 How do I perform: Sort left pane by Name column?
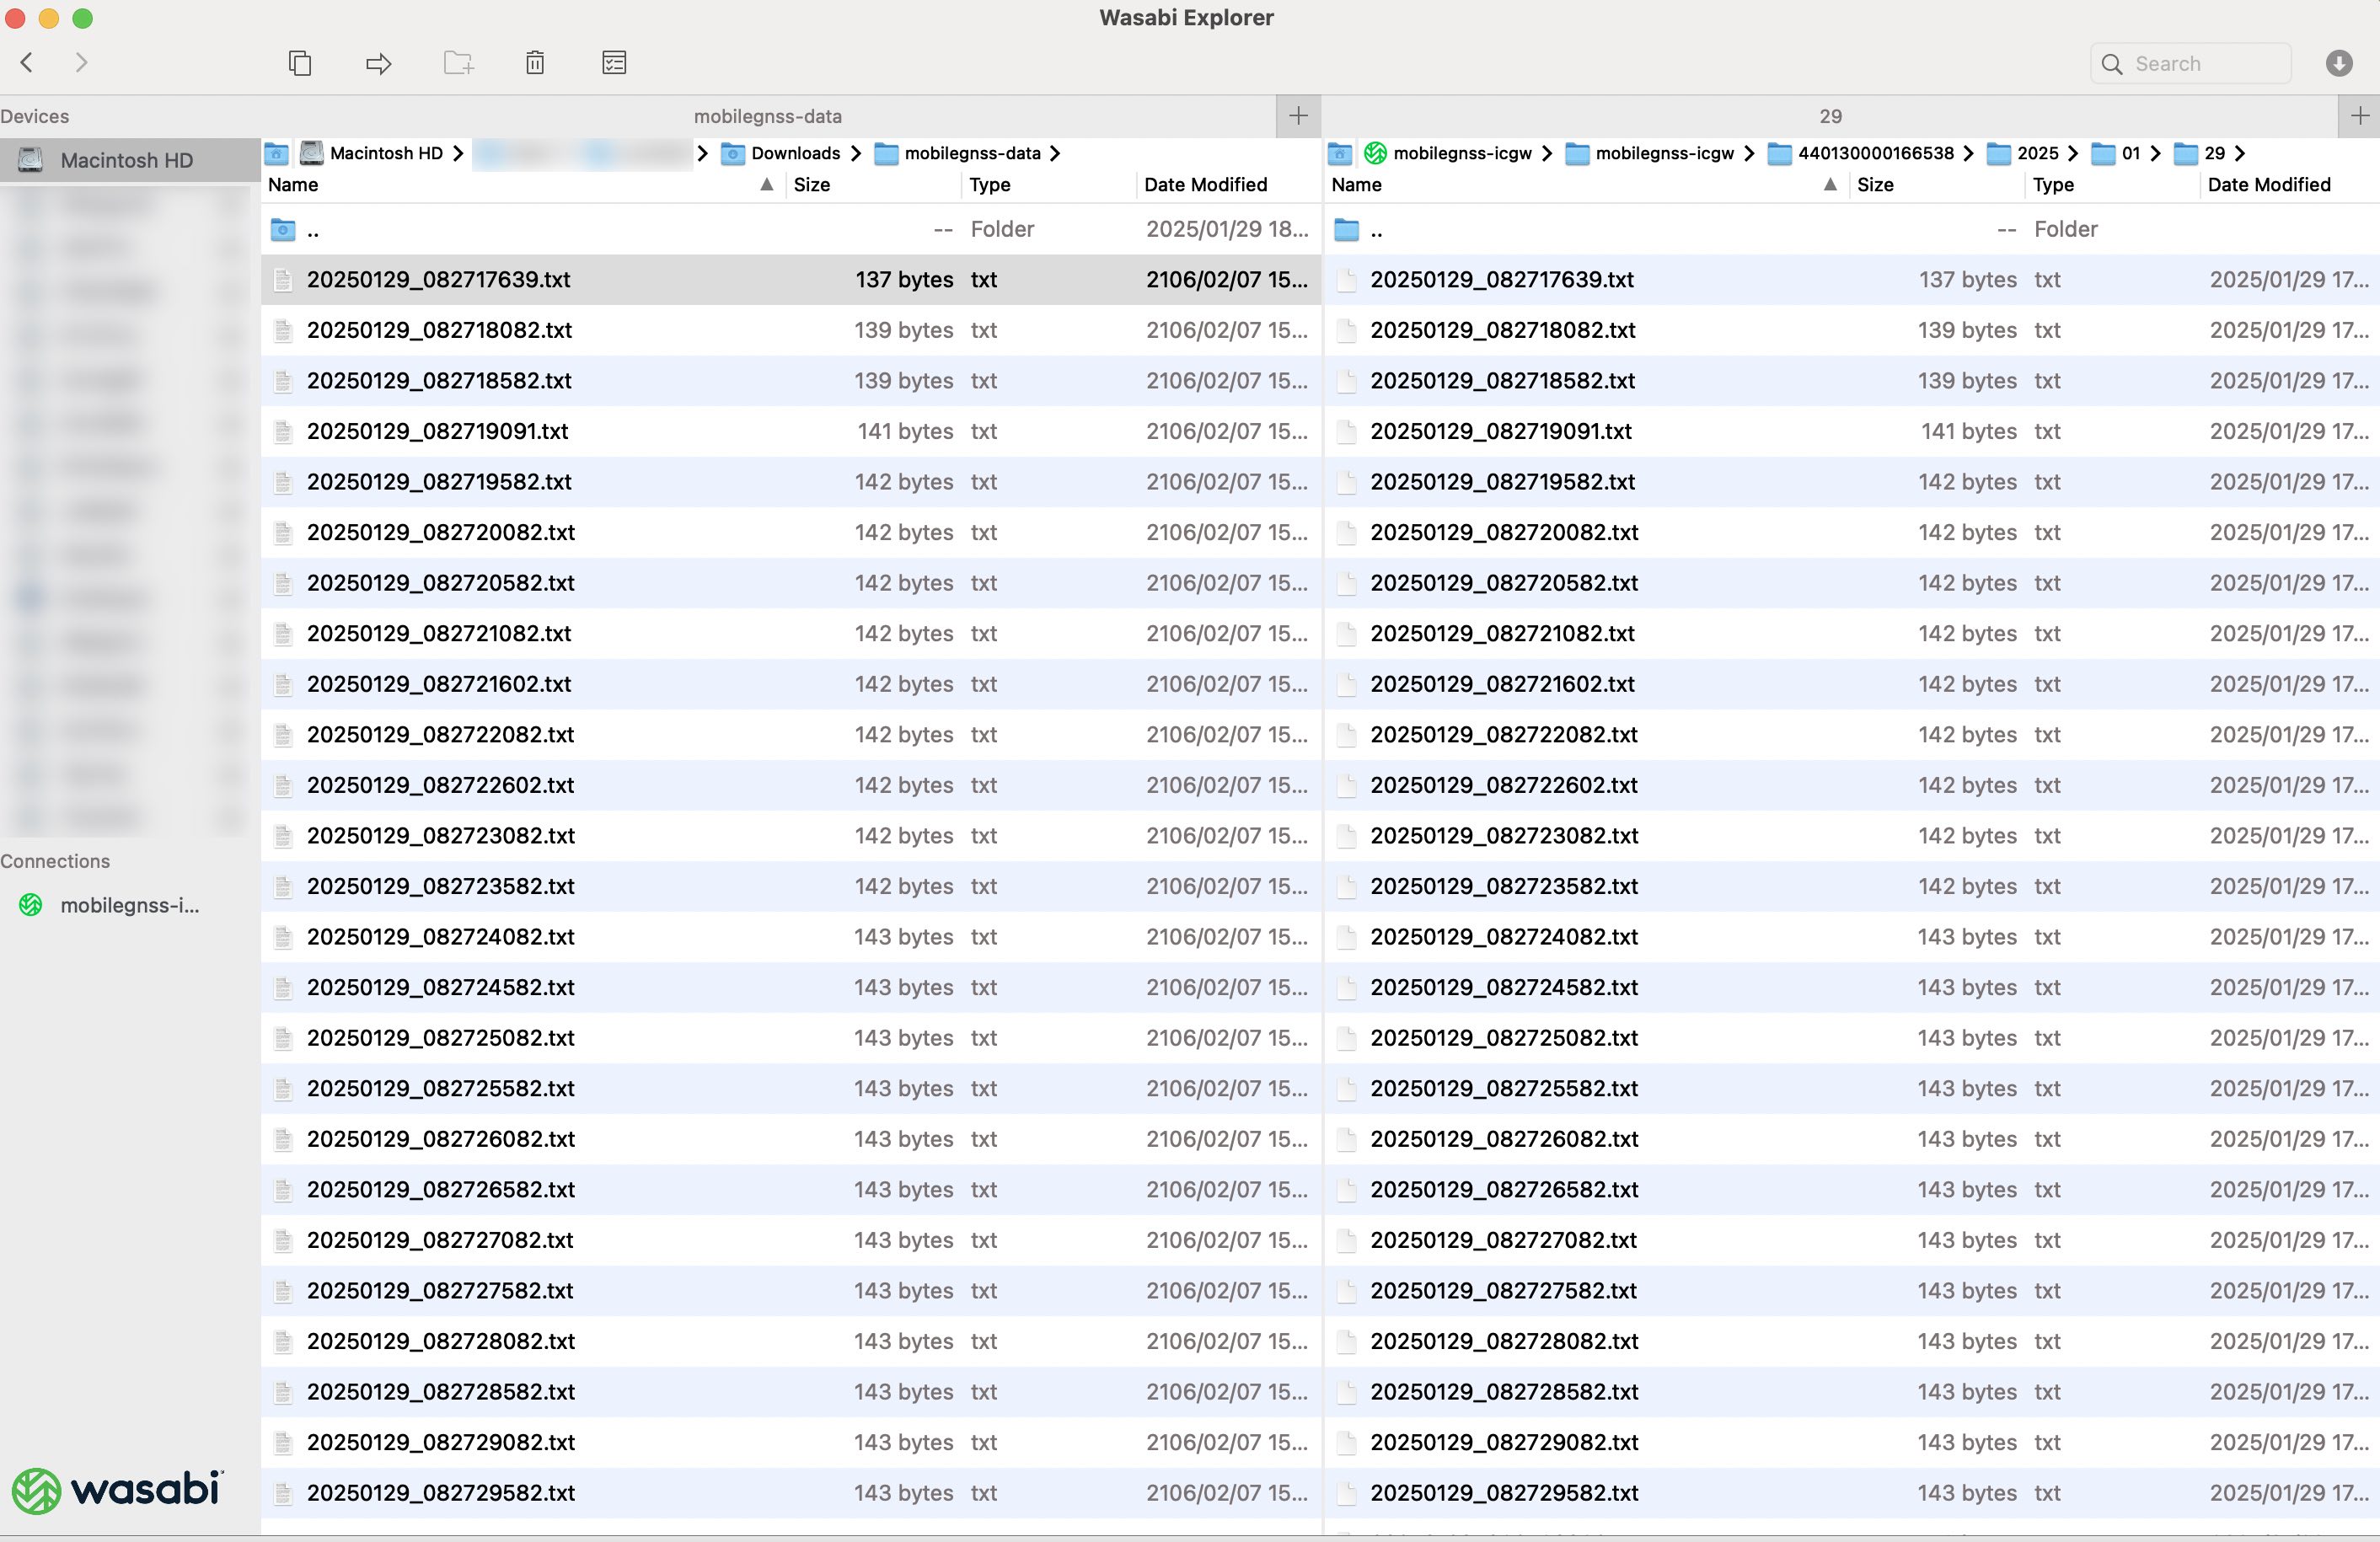click(x=522, y=185)
